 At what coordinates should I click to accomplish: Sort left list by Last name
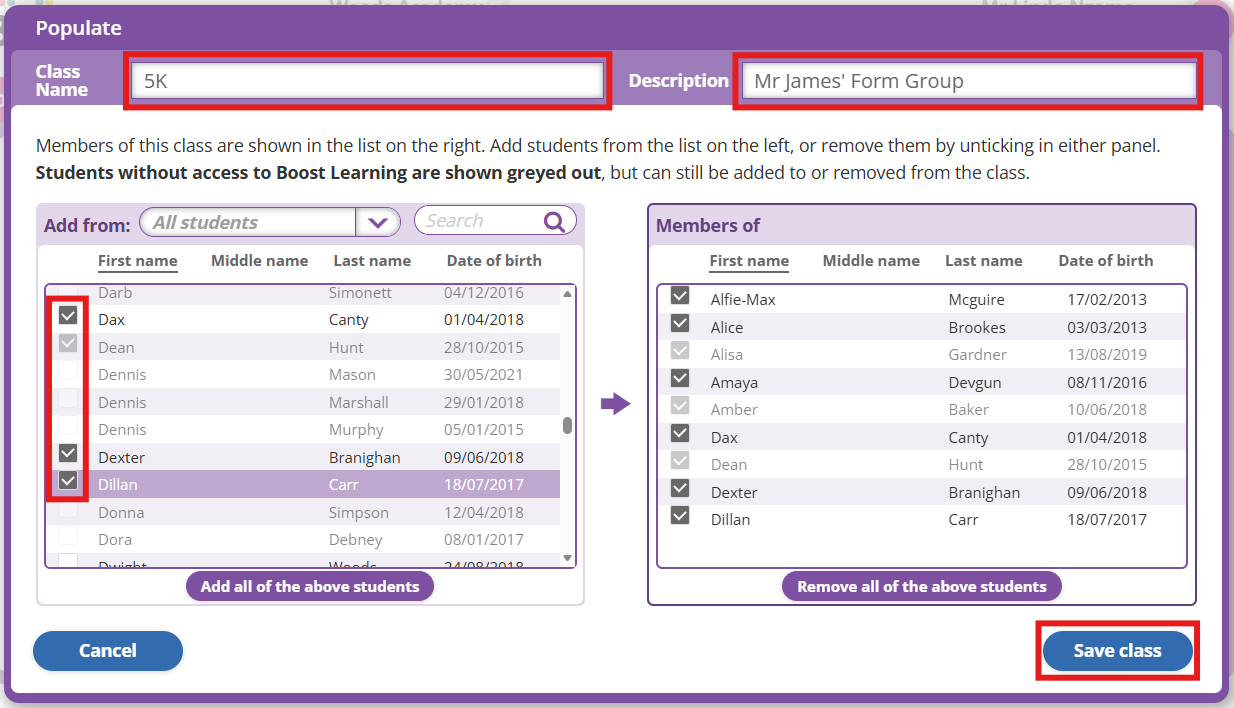(x=371, y=261)
